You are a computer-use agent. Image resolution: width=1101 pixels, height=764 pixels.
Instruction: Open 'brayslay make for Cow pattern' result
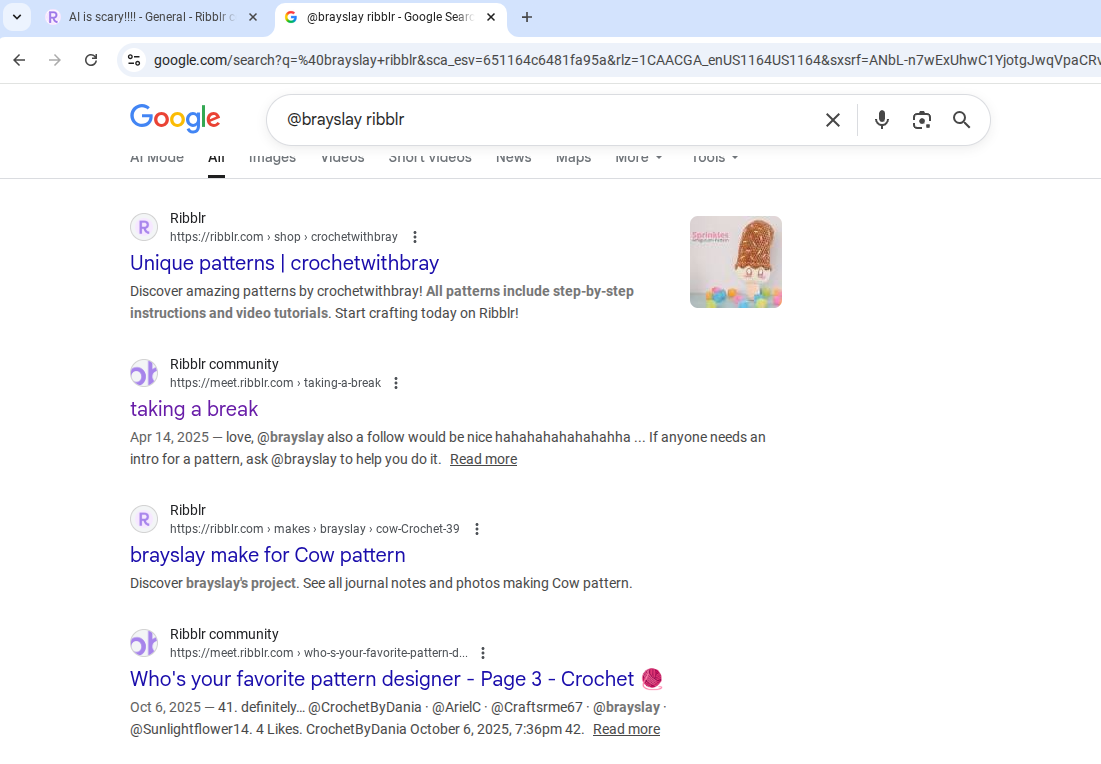(x=267, y=555)
